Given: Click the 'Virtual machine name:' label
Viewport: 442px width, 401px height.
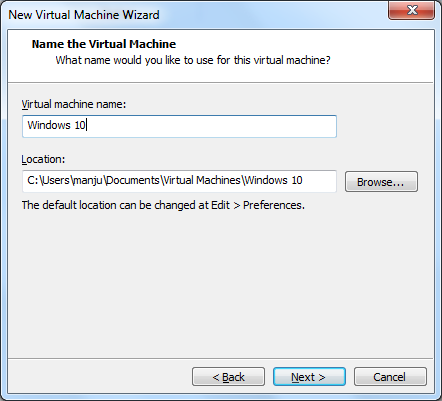Looking at the screenshot, I should pyautogui.click(x=74, y=104).
